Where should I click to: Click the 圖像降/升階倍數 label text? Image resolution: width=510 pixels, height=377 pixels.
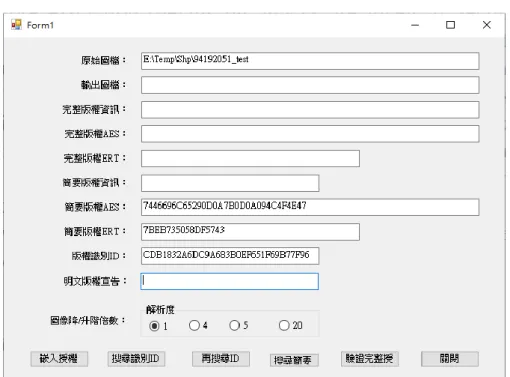[88, 321]
